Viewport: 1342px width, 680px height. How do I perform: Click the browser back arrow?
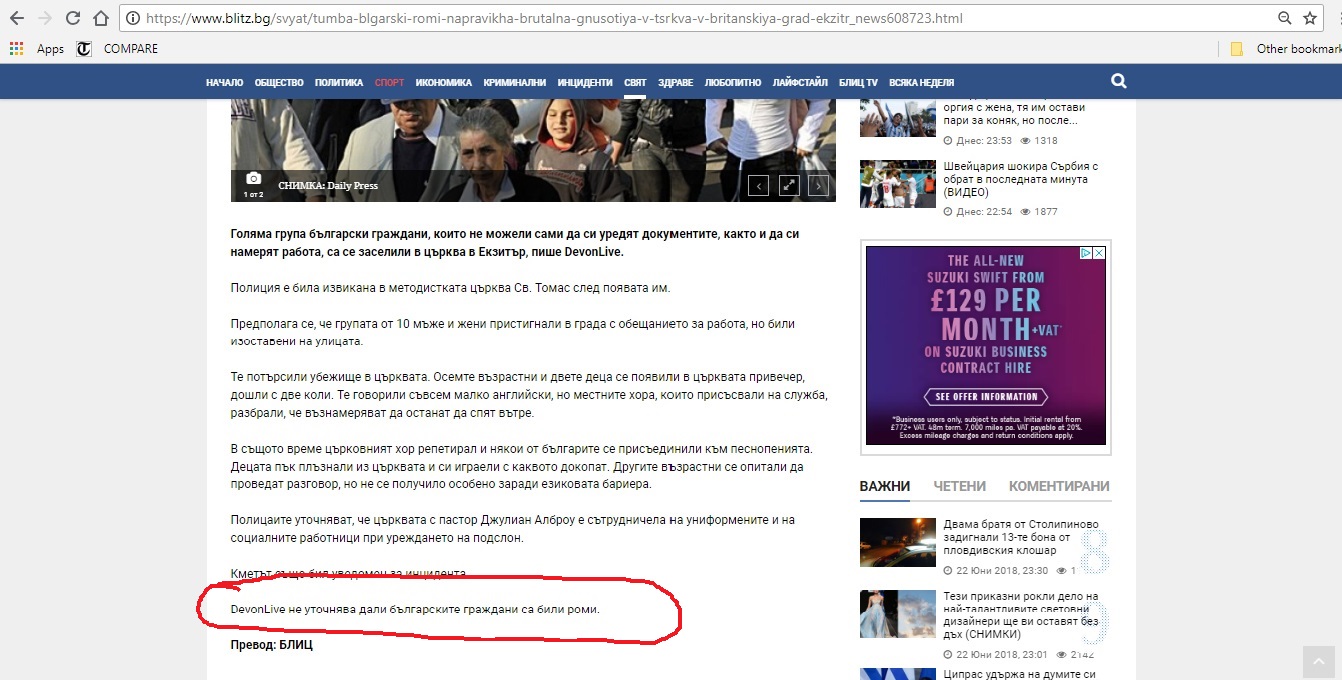[x=16, y=18]
